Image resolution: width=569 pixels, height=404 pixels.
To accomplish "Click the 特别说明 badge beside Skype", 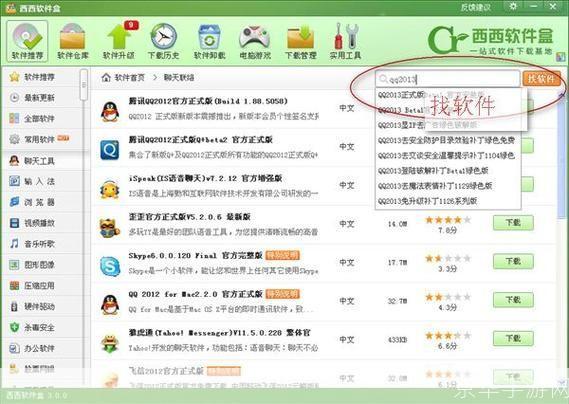I will tap(283, 256).
